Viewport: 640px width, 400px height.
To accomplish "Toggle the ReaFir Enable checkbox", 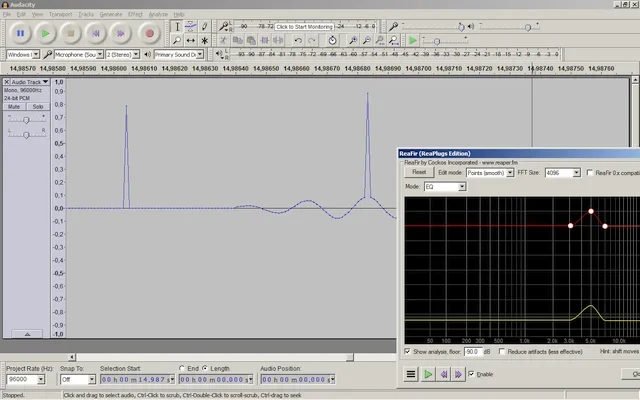I will coord(473,374).
